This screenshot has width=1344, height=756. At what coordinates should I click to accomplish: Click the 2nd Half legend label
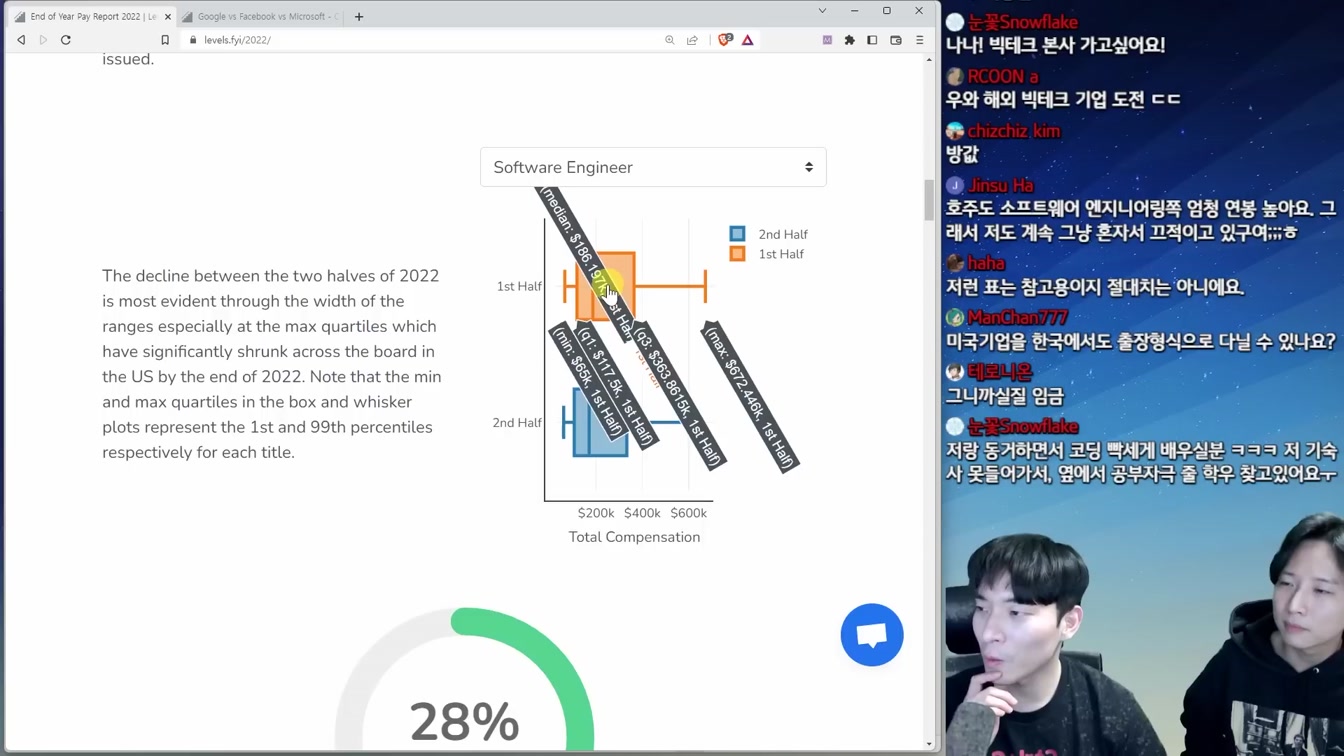(783, 235)
